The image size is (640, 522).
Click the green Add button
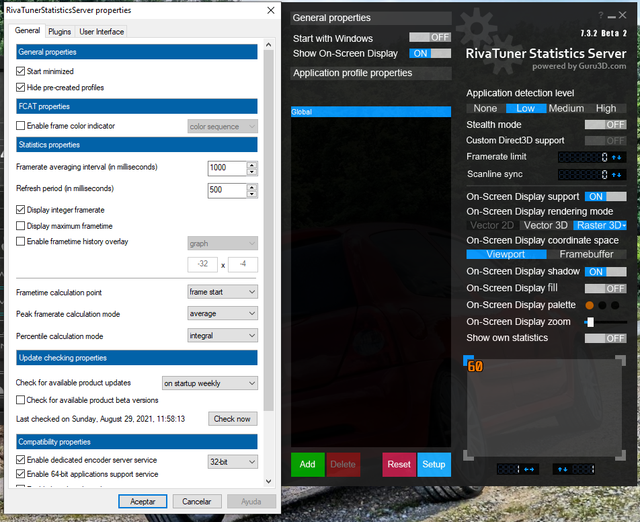[308, 464]
